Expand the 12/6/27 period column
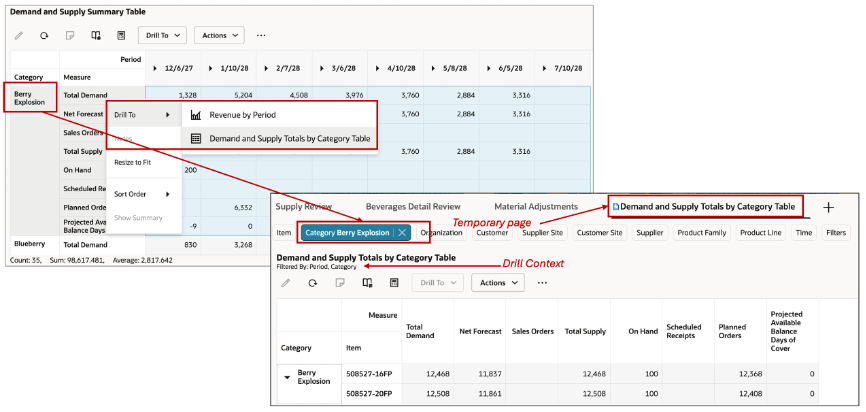 pos(156,68)
